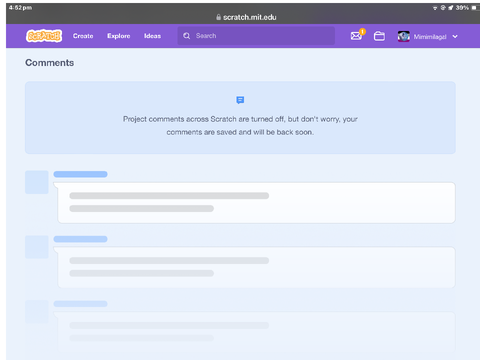Open the Scratch logo home link
The height and width of the screenshot is (360, 480).
pos(44,36)
